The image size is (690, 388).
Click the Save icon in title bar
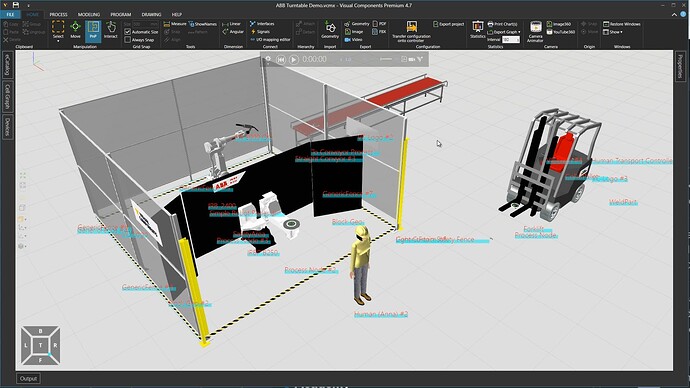[15, 5]
